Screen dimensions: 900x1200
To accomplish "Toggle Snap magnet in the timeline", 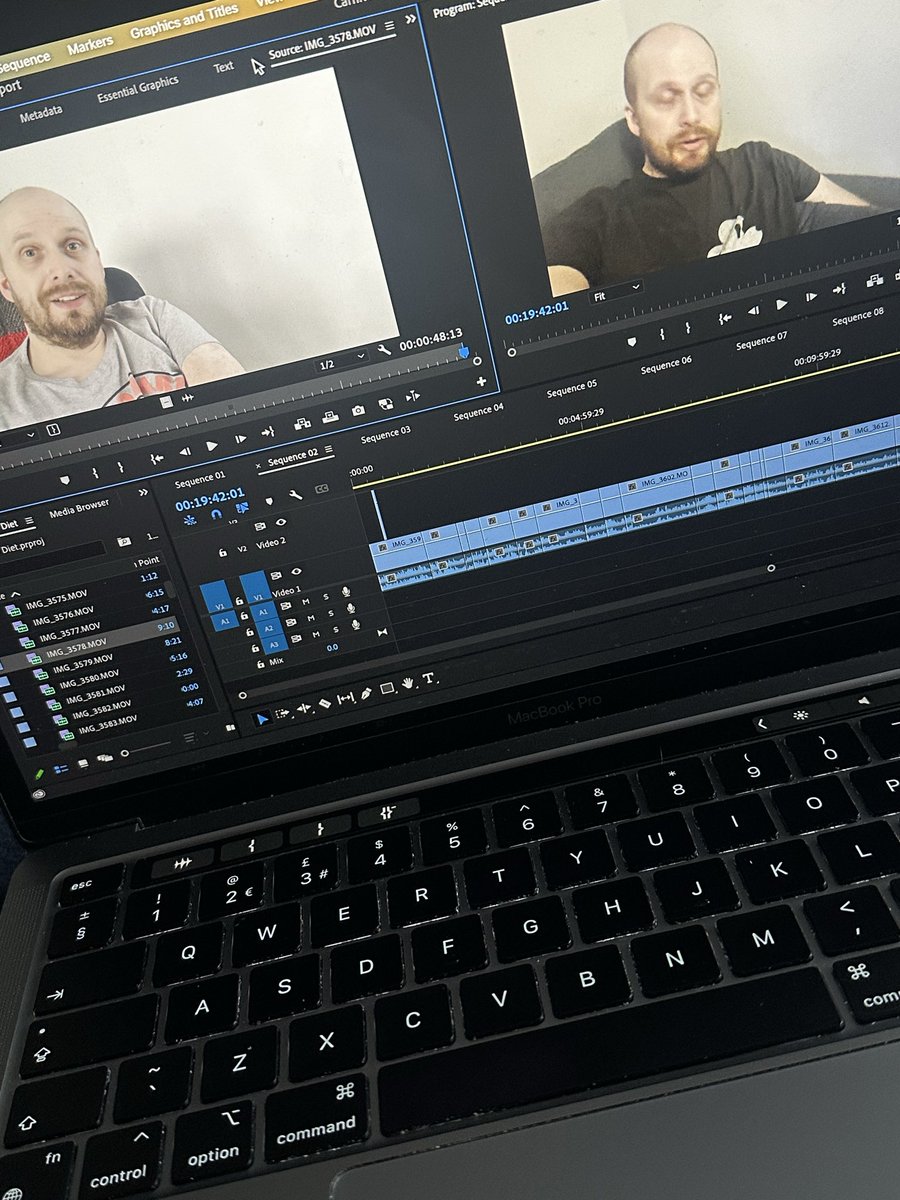I will pos(216,514).
